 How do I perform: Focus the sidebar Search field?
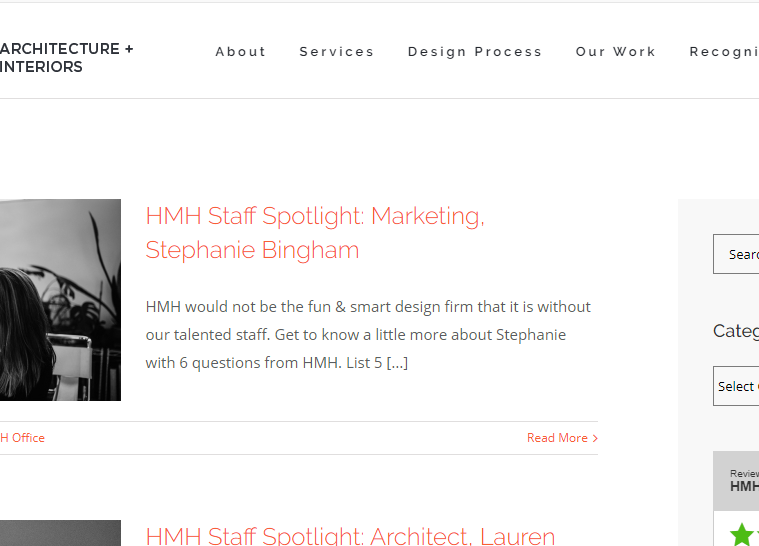tap(736, 254)
